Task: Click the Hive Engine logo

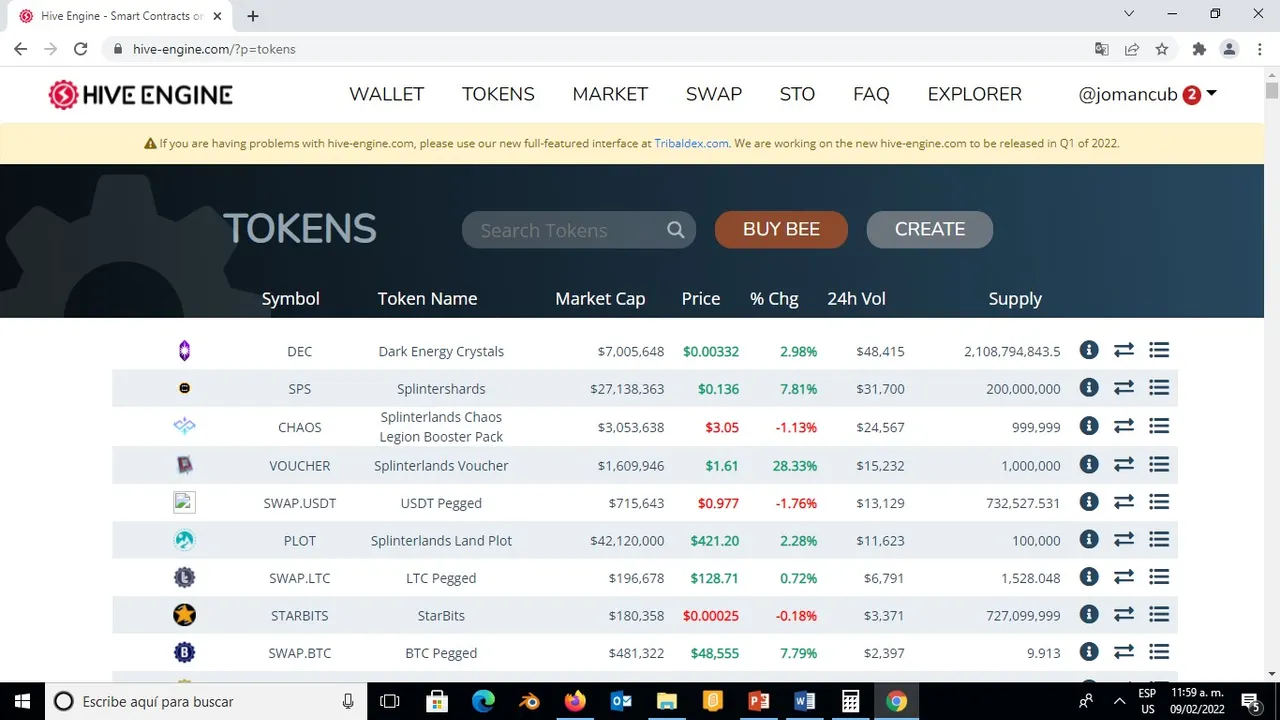Action: click(x=141, y=95)
